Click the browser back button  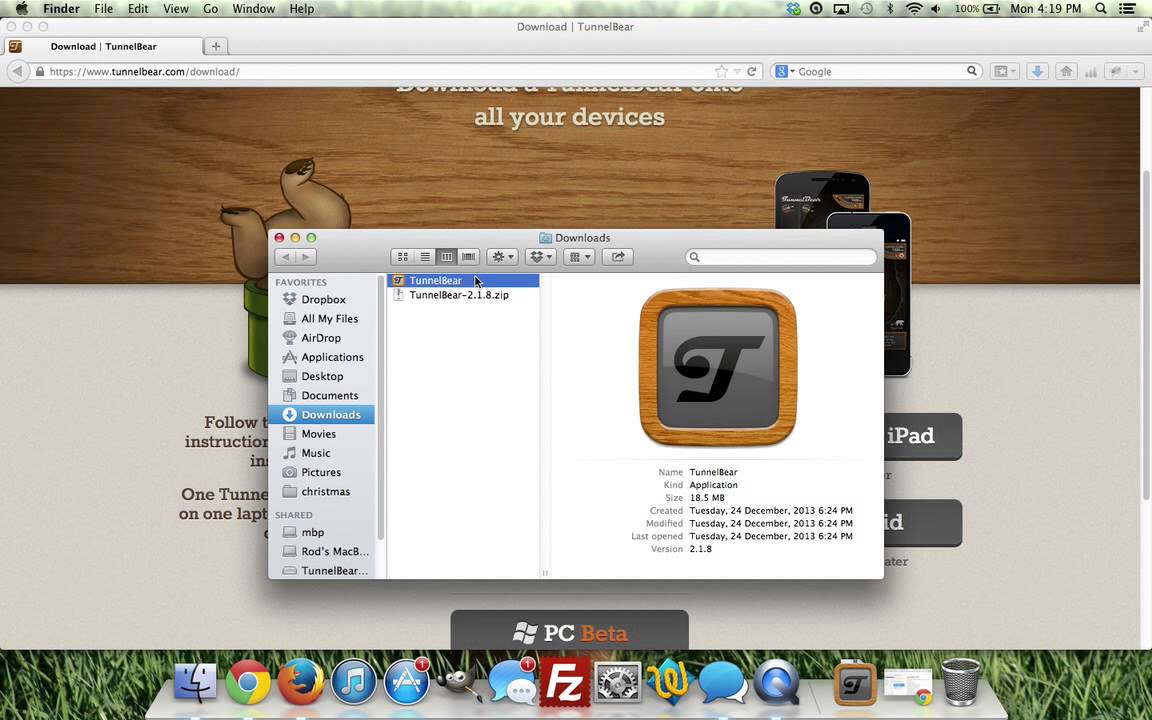coord(18,71)
